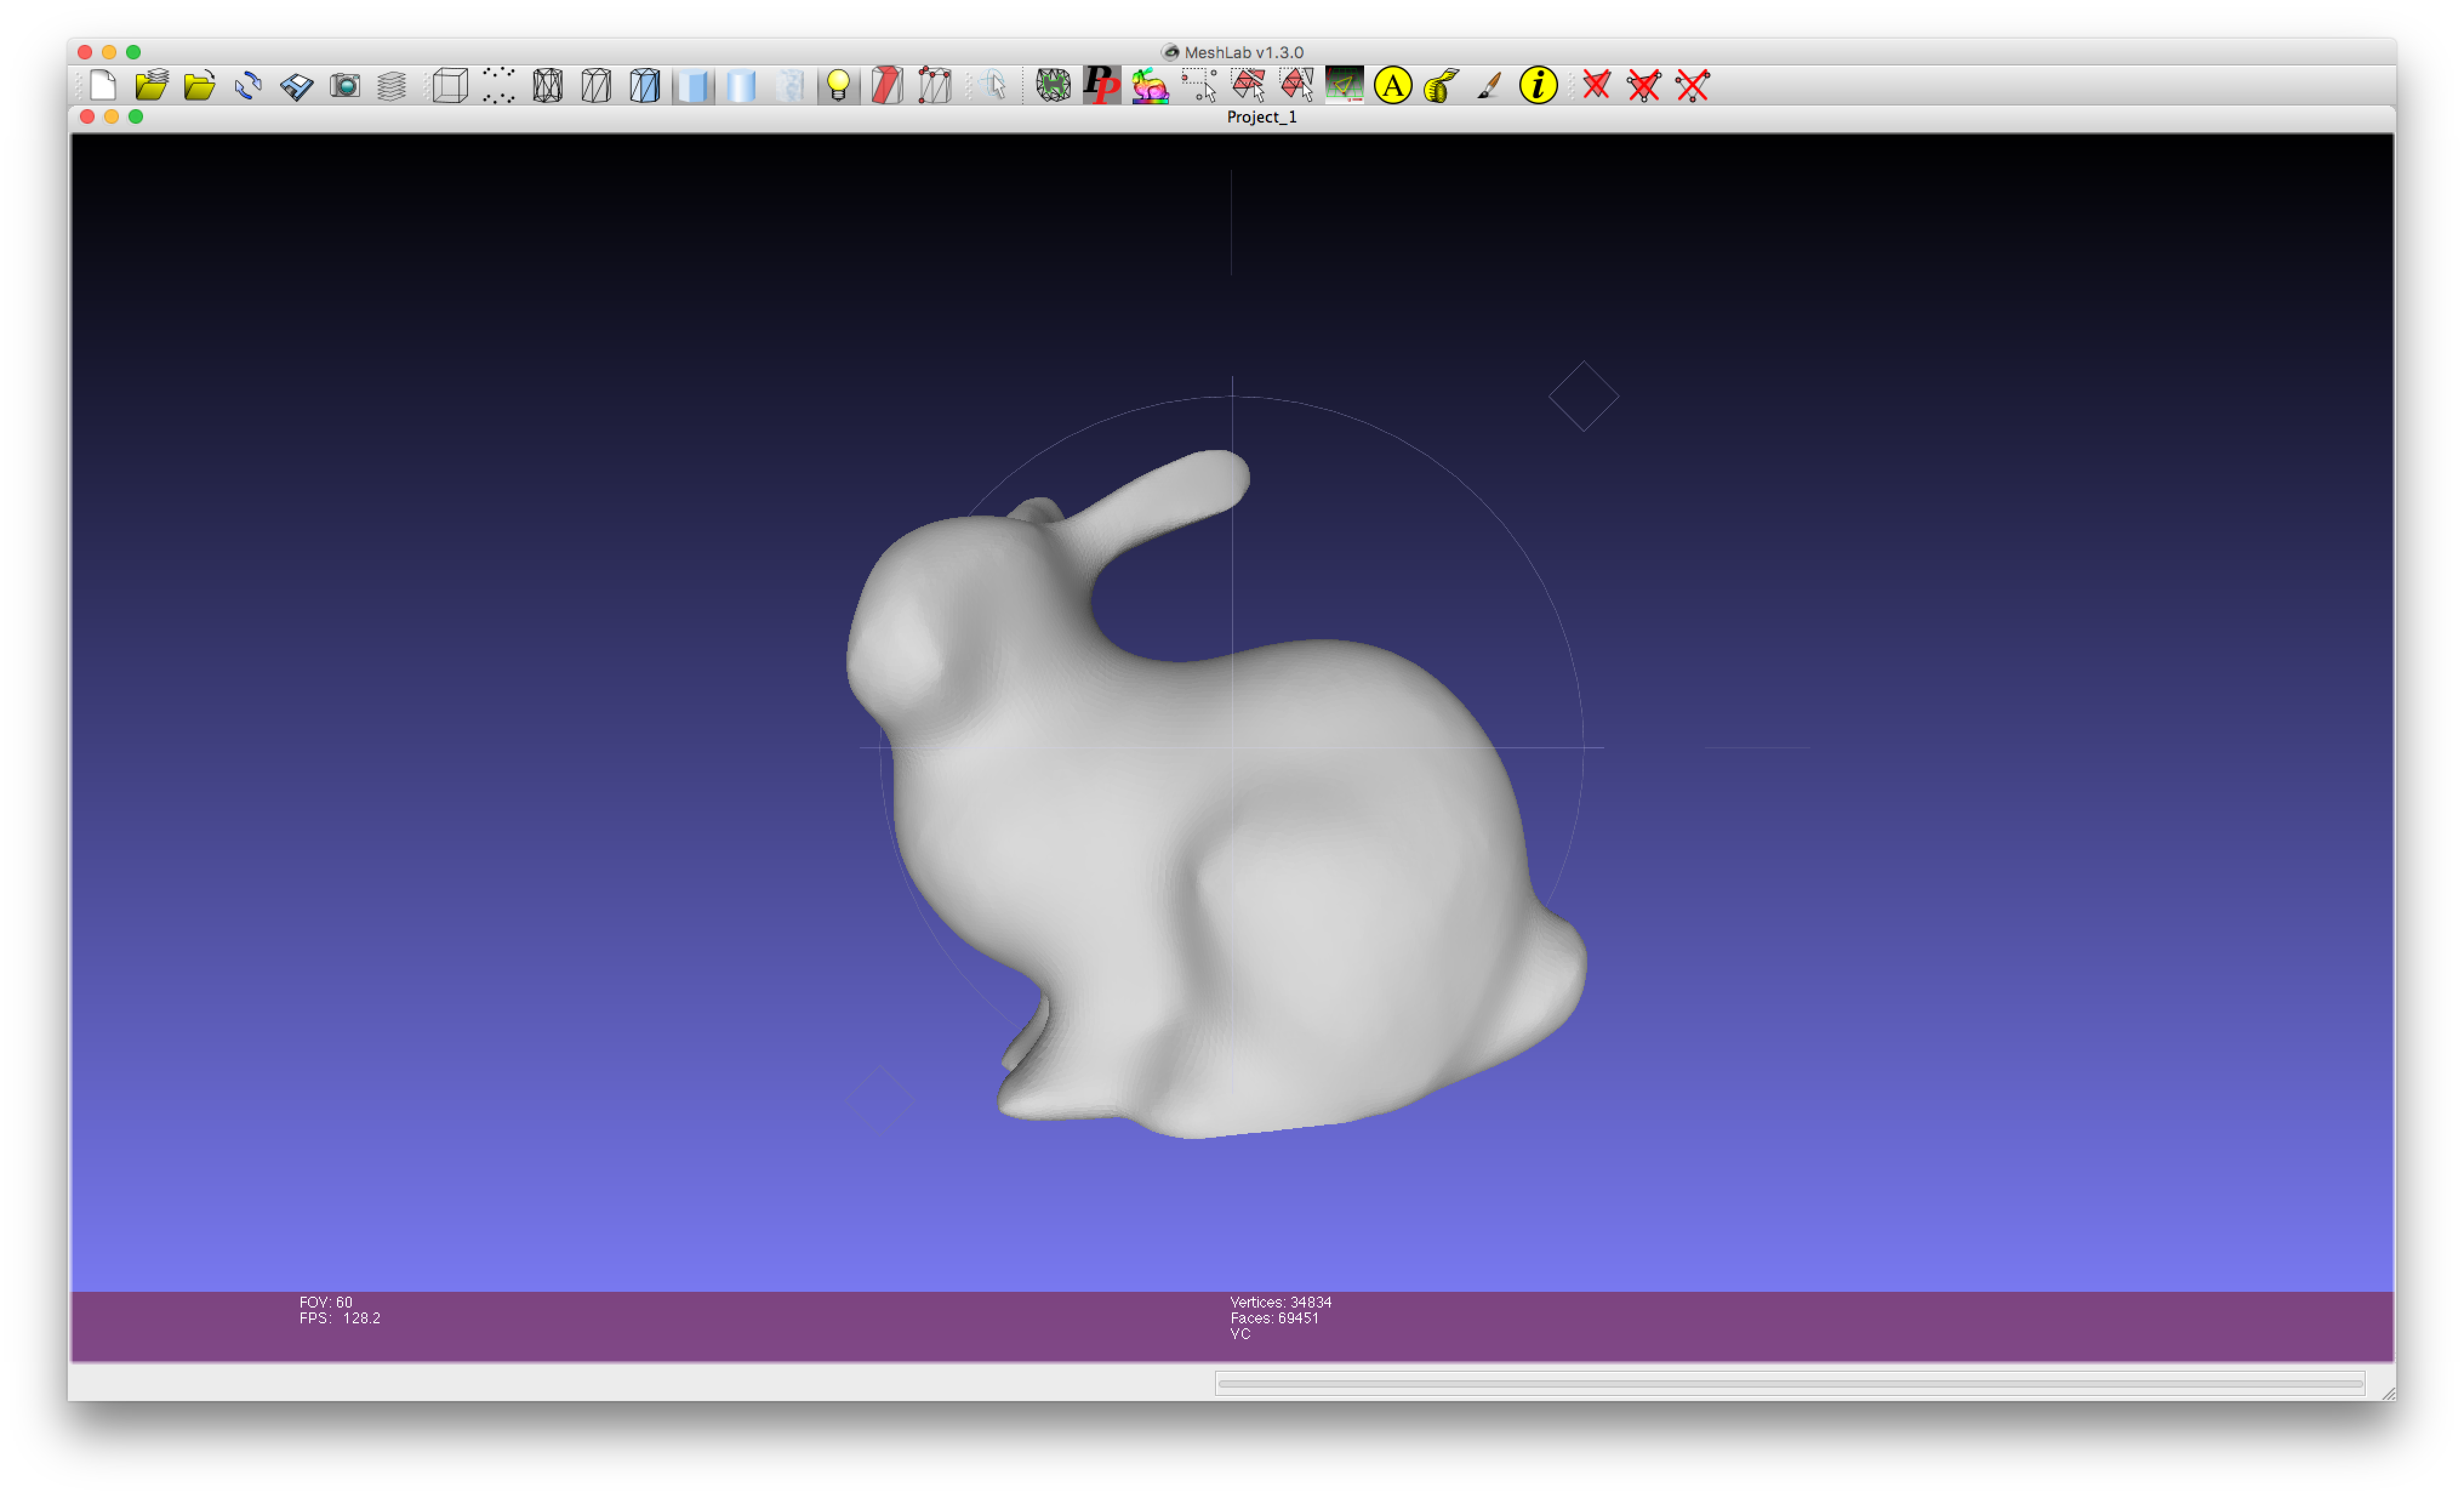Enable wireframe render mode
The image size is (2464, 1498).
pos(547,86)
